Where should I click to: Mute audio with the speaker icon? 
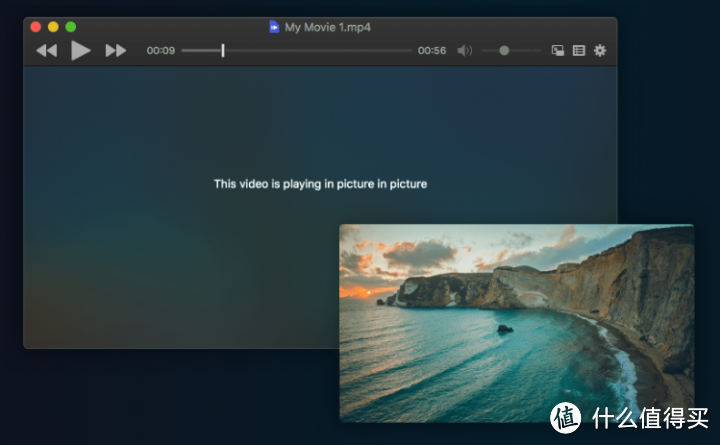[x=464, y=50]
